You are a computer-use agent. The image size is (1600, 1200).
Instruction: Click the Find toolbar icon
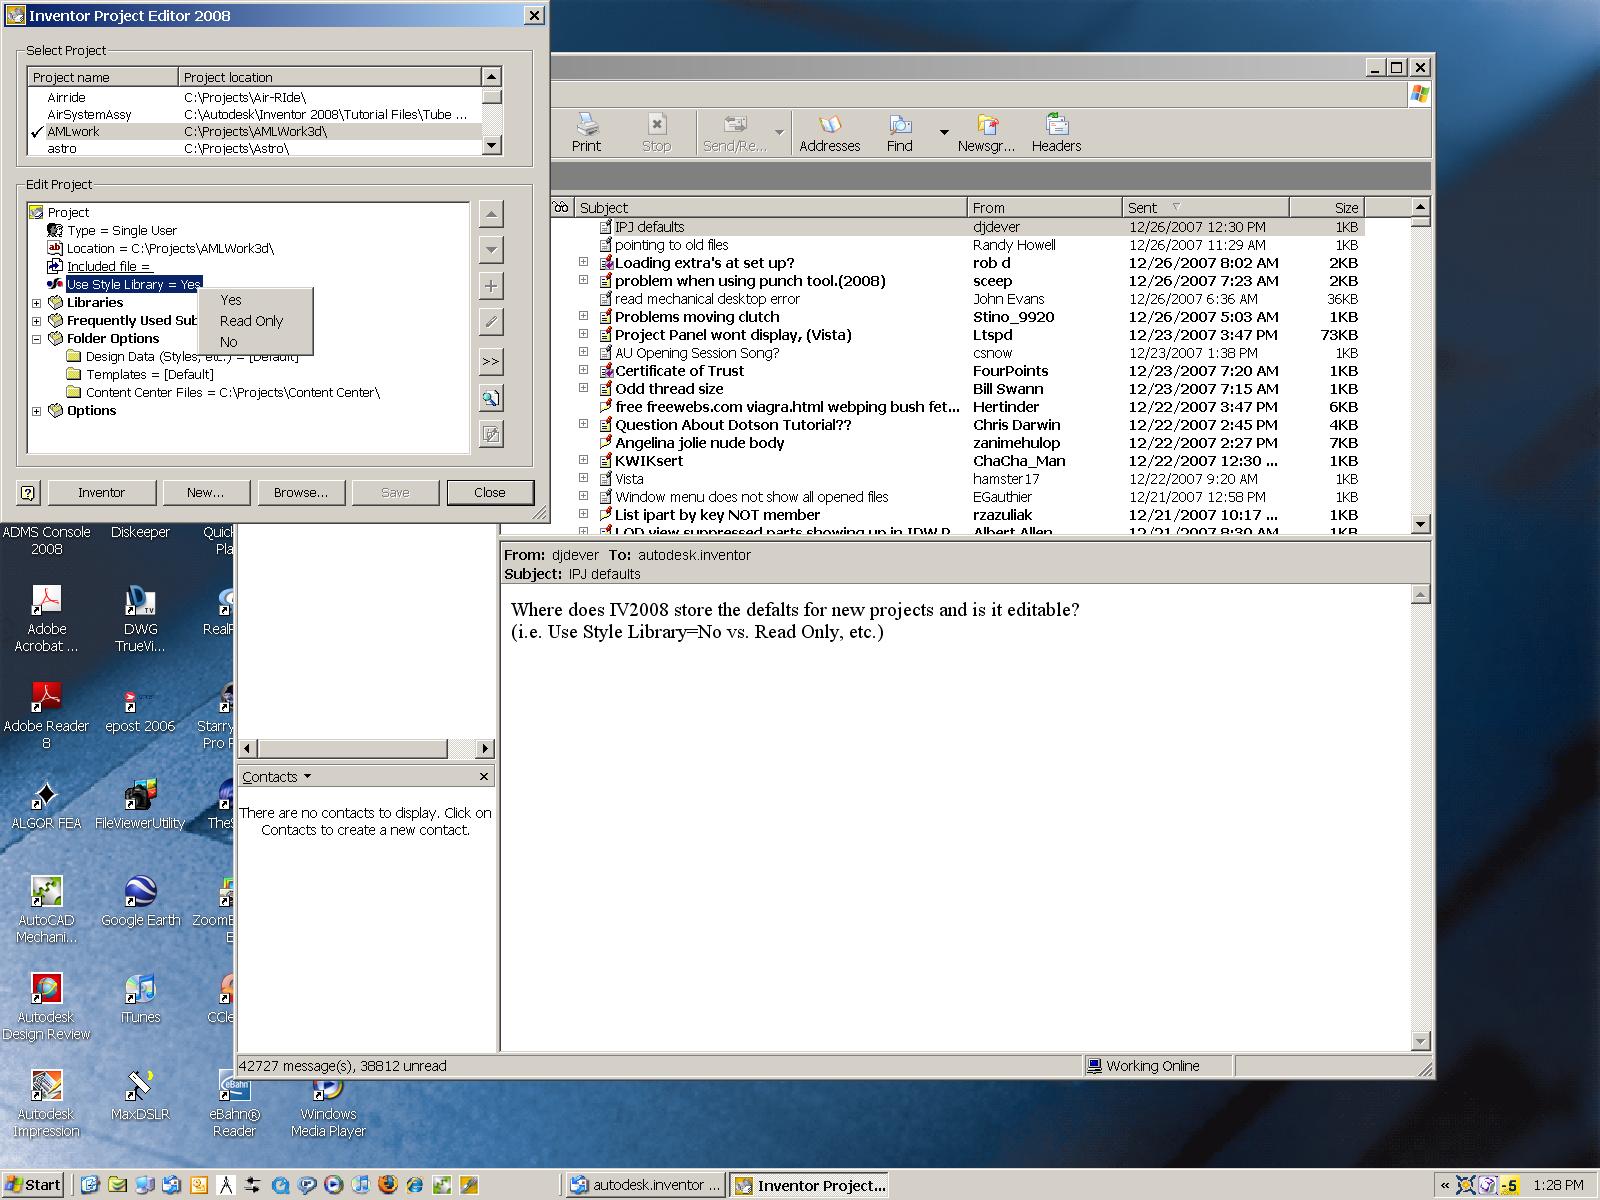coord(900,132)
